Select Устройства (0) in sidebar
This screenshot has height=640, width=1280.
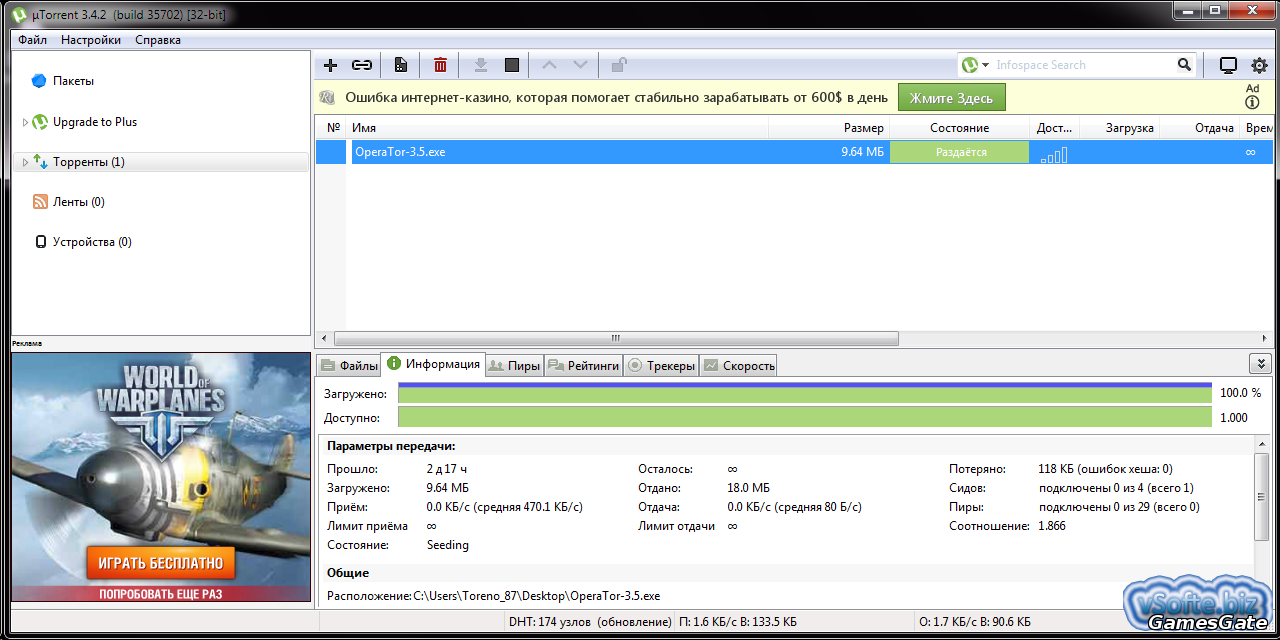click(x=92, y=242)
